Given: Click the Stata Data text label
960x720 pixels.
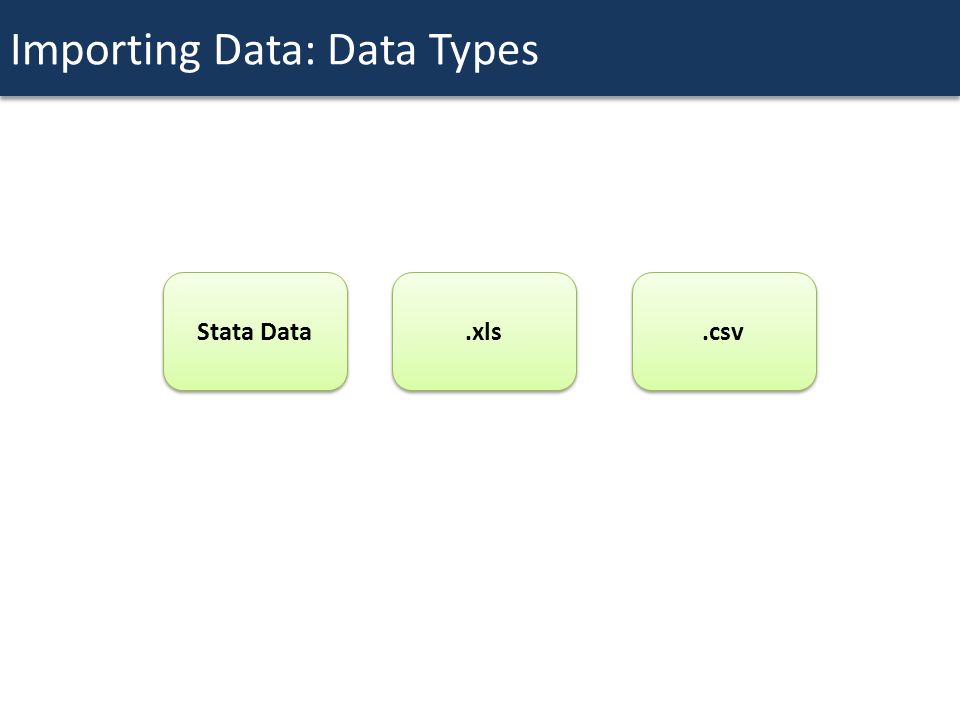Looking at the screenshot, I should click(254, 332).
